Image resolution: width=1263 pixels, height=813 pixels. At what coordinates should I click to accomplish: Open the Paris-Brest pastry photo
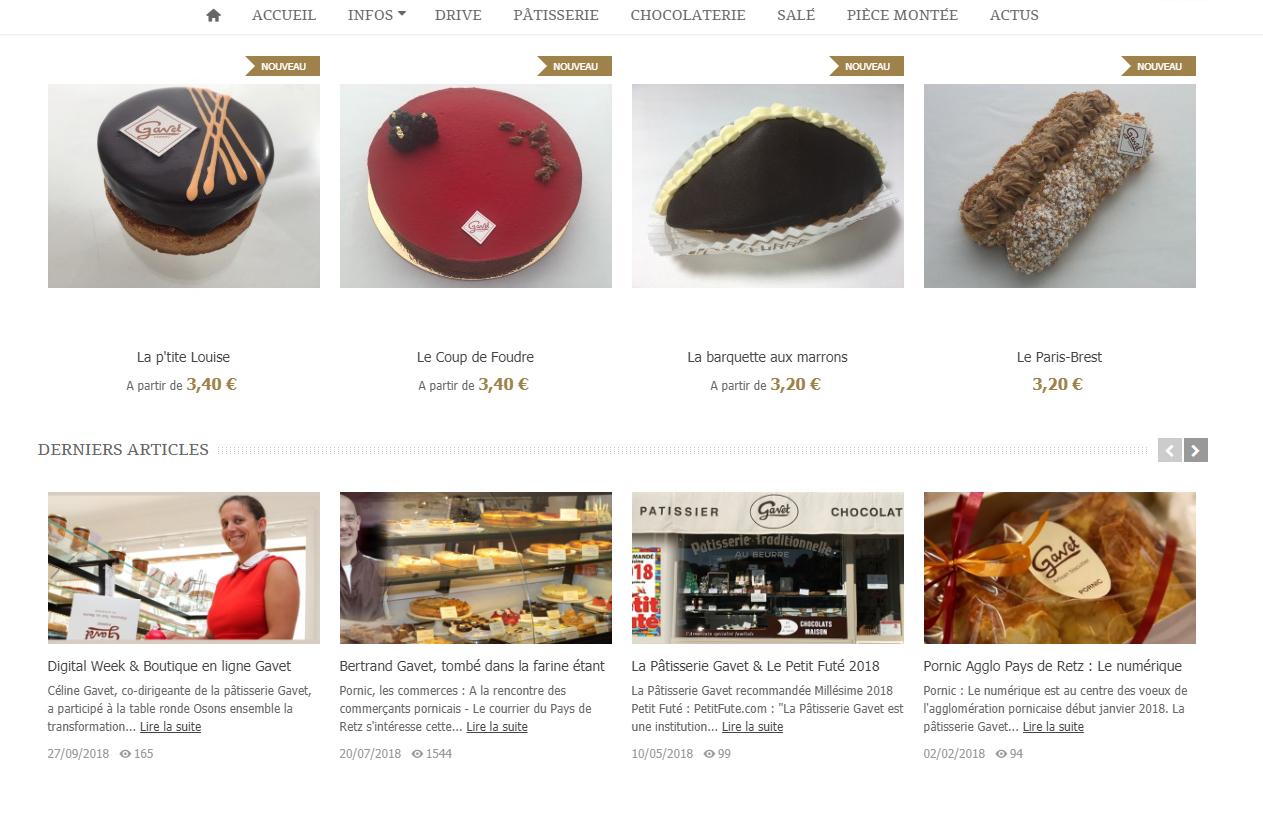(x=1060, y=186)
